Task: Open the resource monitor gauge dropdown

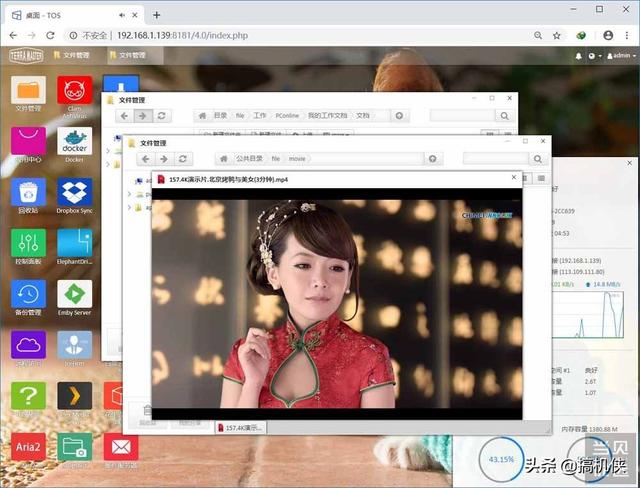Action: 594,56
